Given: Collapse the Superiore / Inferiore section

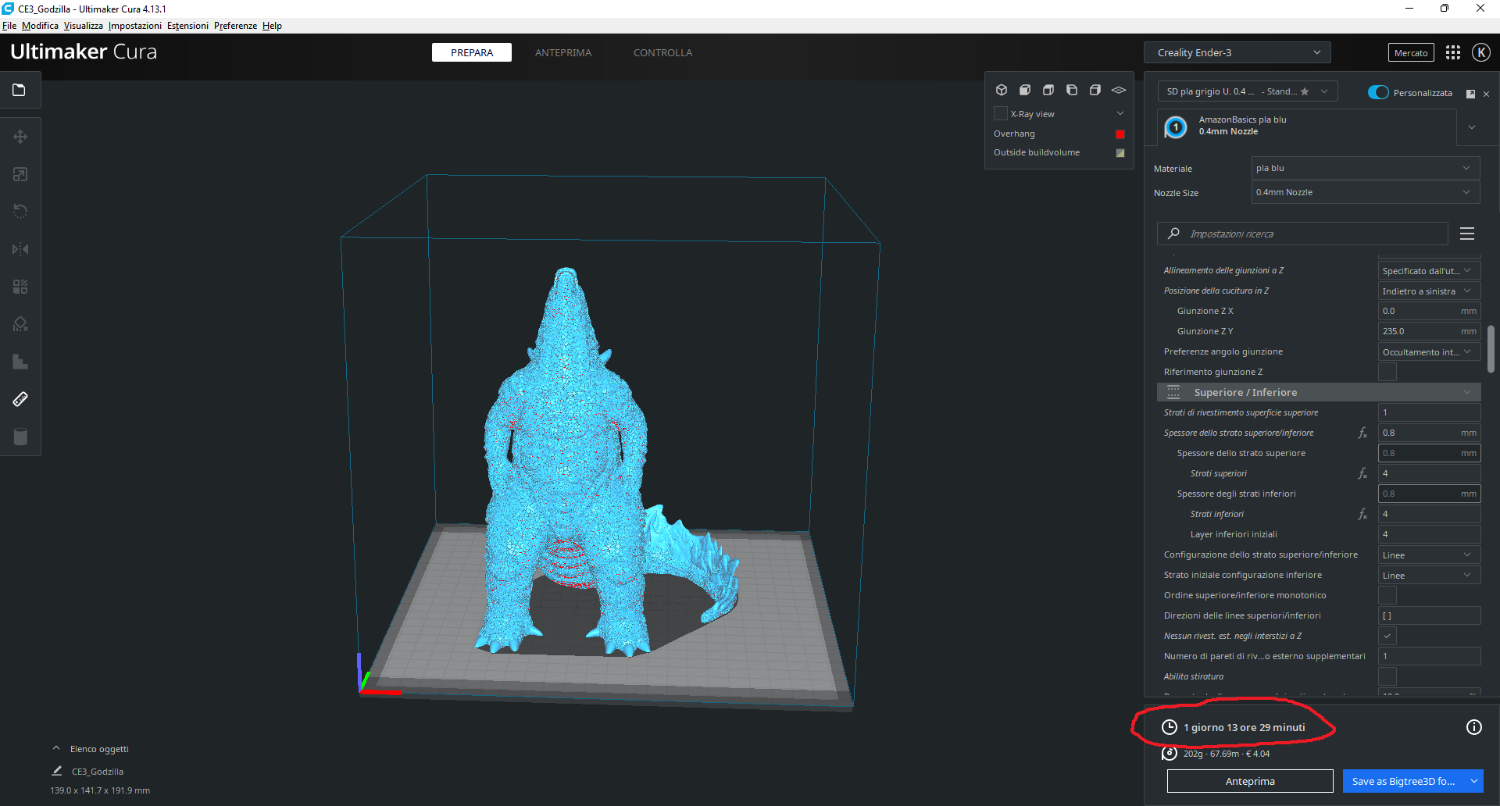Looking at the screenshot, I should (1319, 392).
